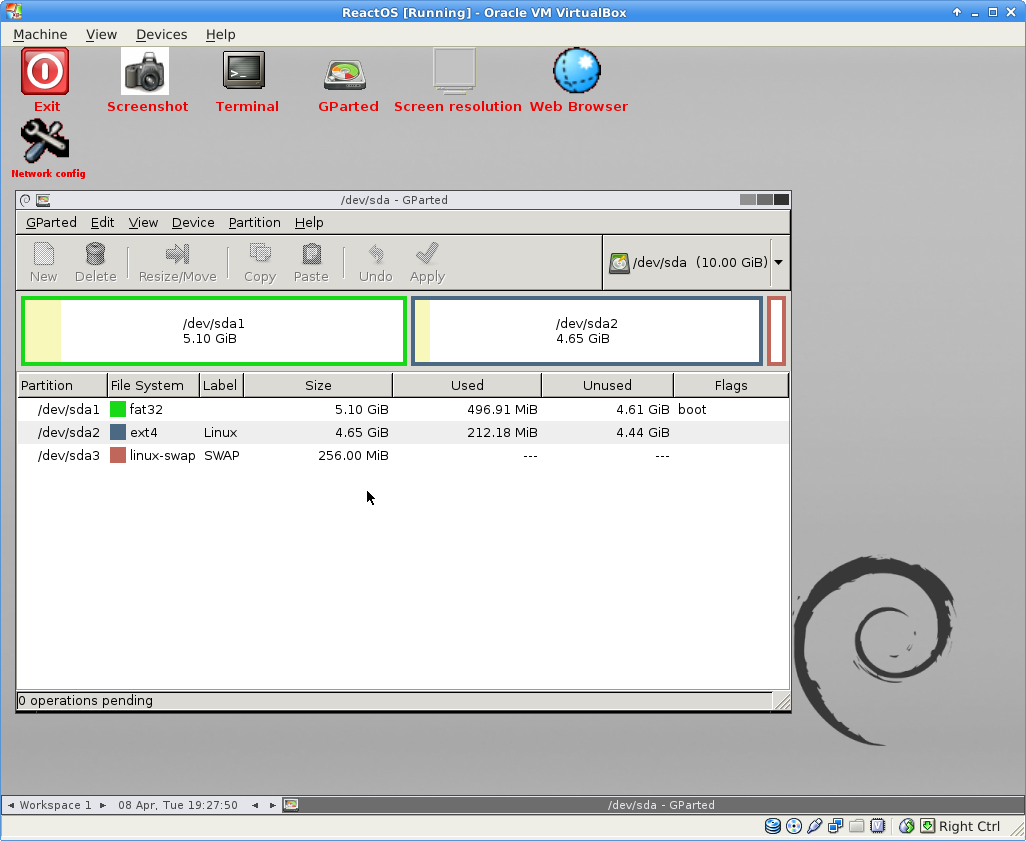This screenshot has width=1026, height=841.
Task: Open the /dev/sda device selector dropdown
Action: pyautogui.click(x=777, y=262)
